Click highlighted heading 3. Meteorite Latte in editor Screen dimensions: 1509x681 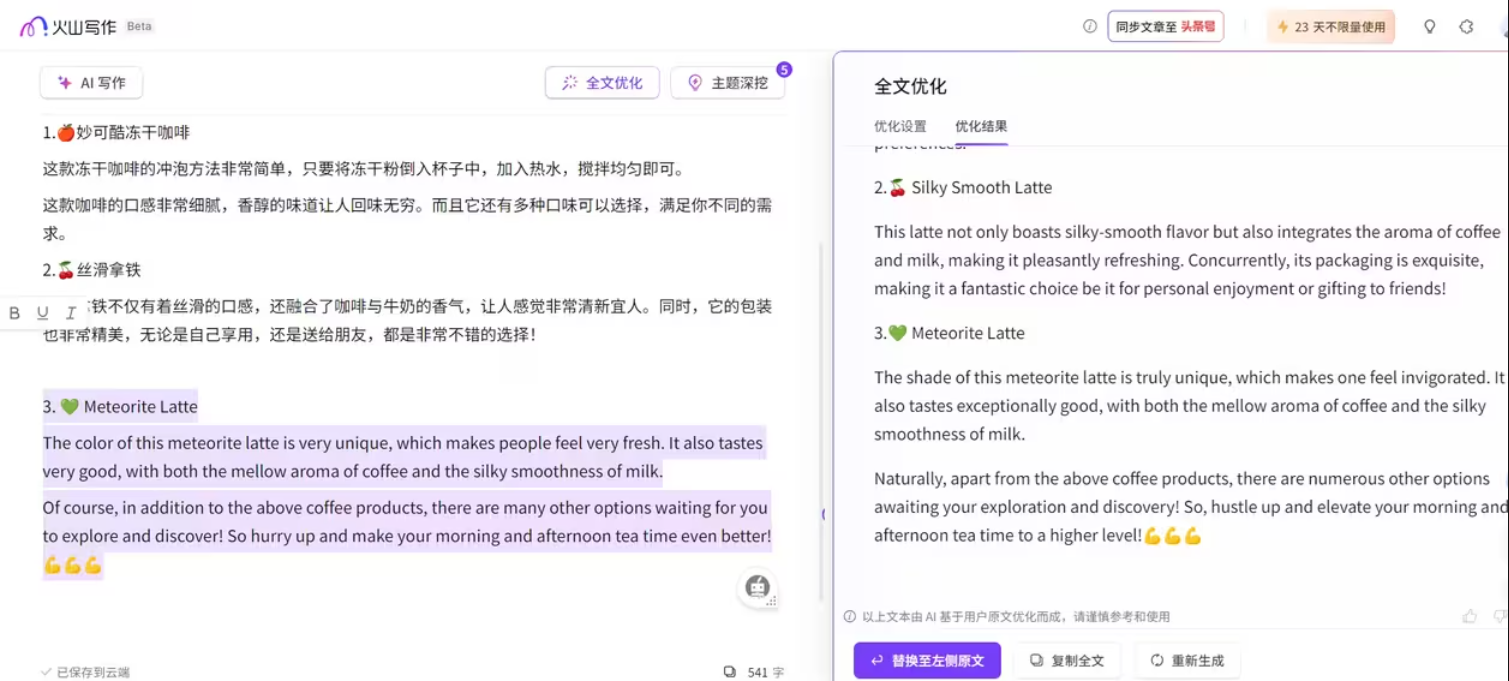point(120,406)
